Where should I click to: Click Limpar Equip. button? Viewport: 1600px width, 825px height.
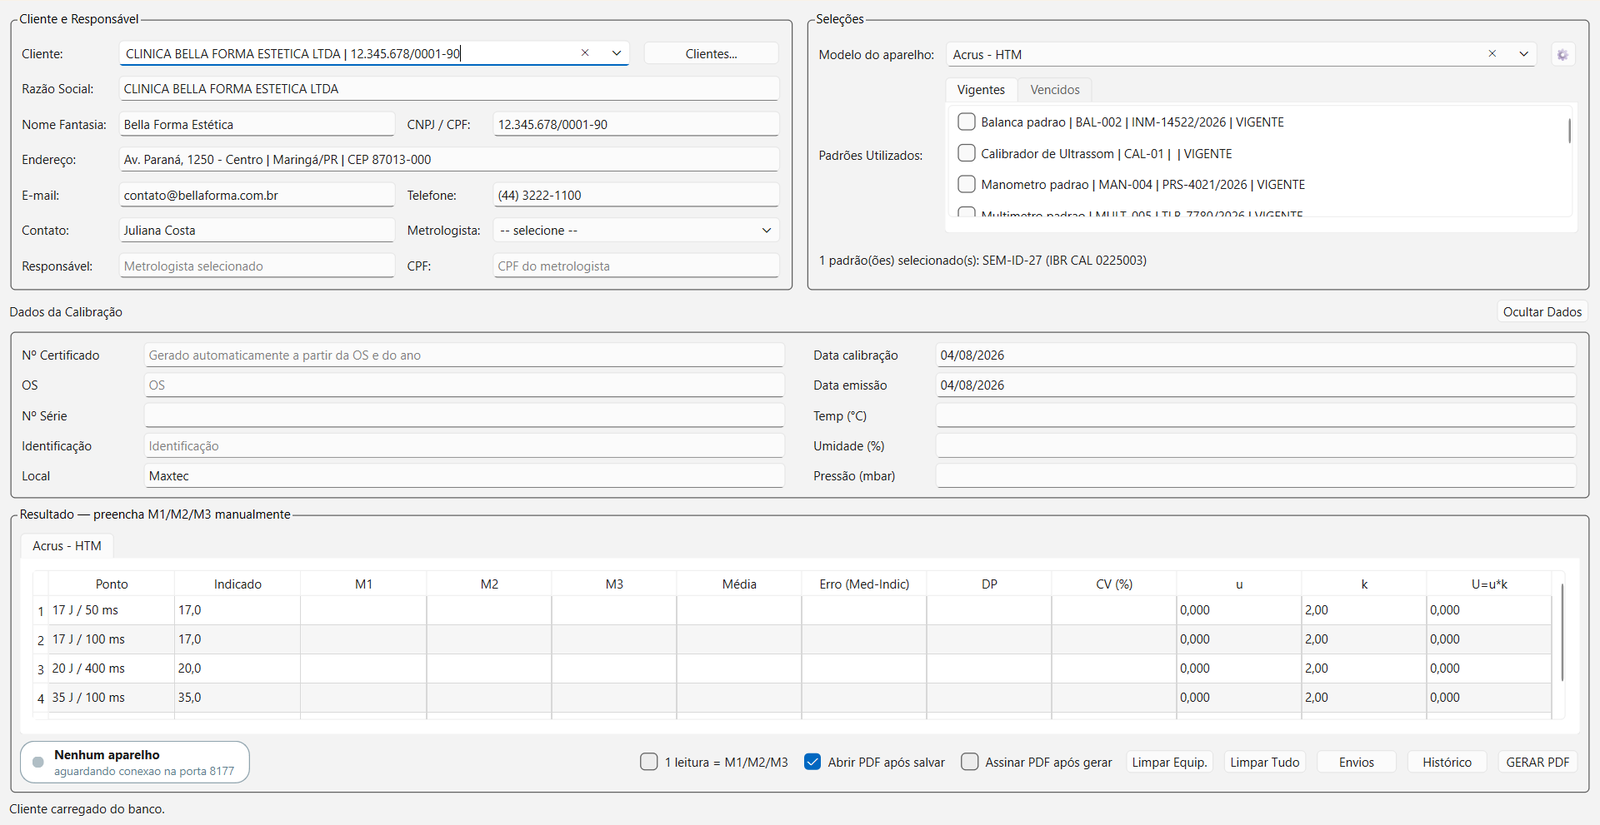(x=1170, y=762)
